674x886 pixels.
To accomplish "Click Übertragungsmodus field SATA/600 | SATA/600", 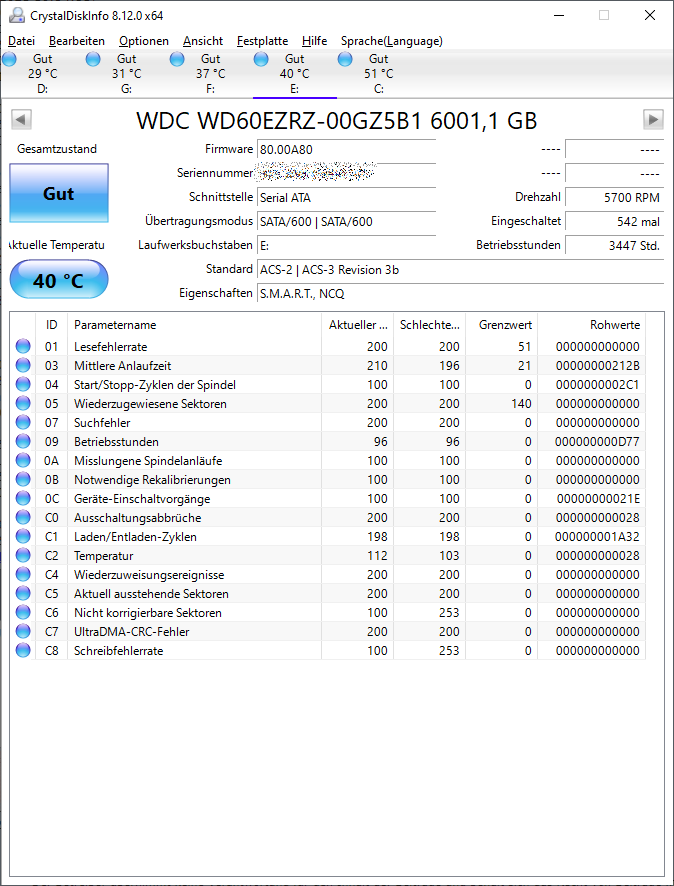I will pyautogui.click(x=346, y=222).
